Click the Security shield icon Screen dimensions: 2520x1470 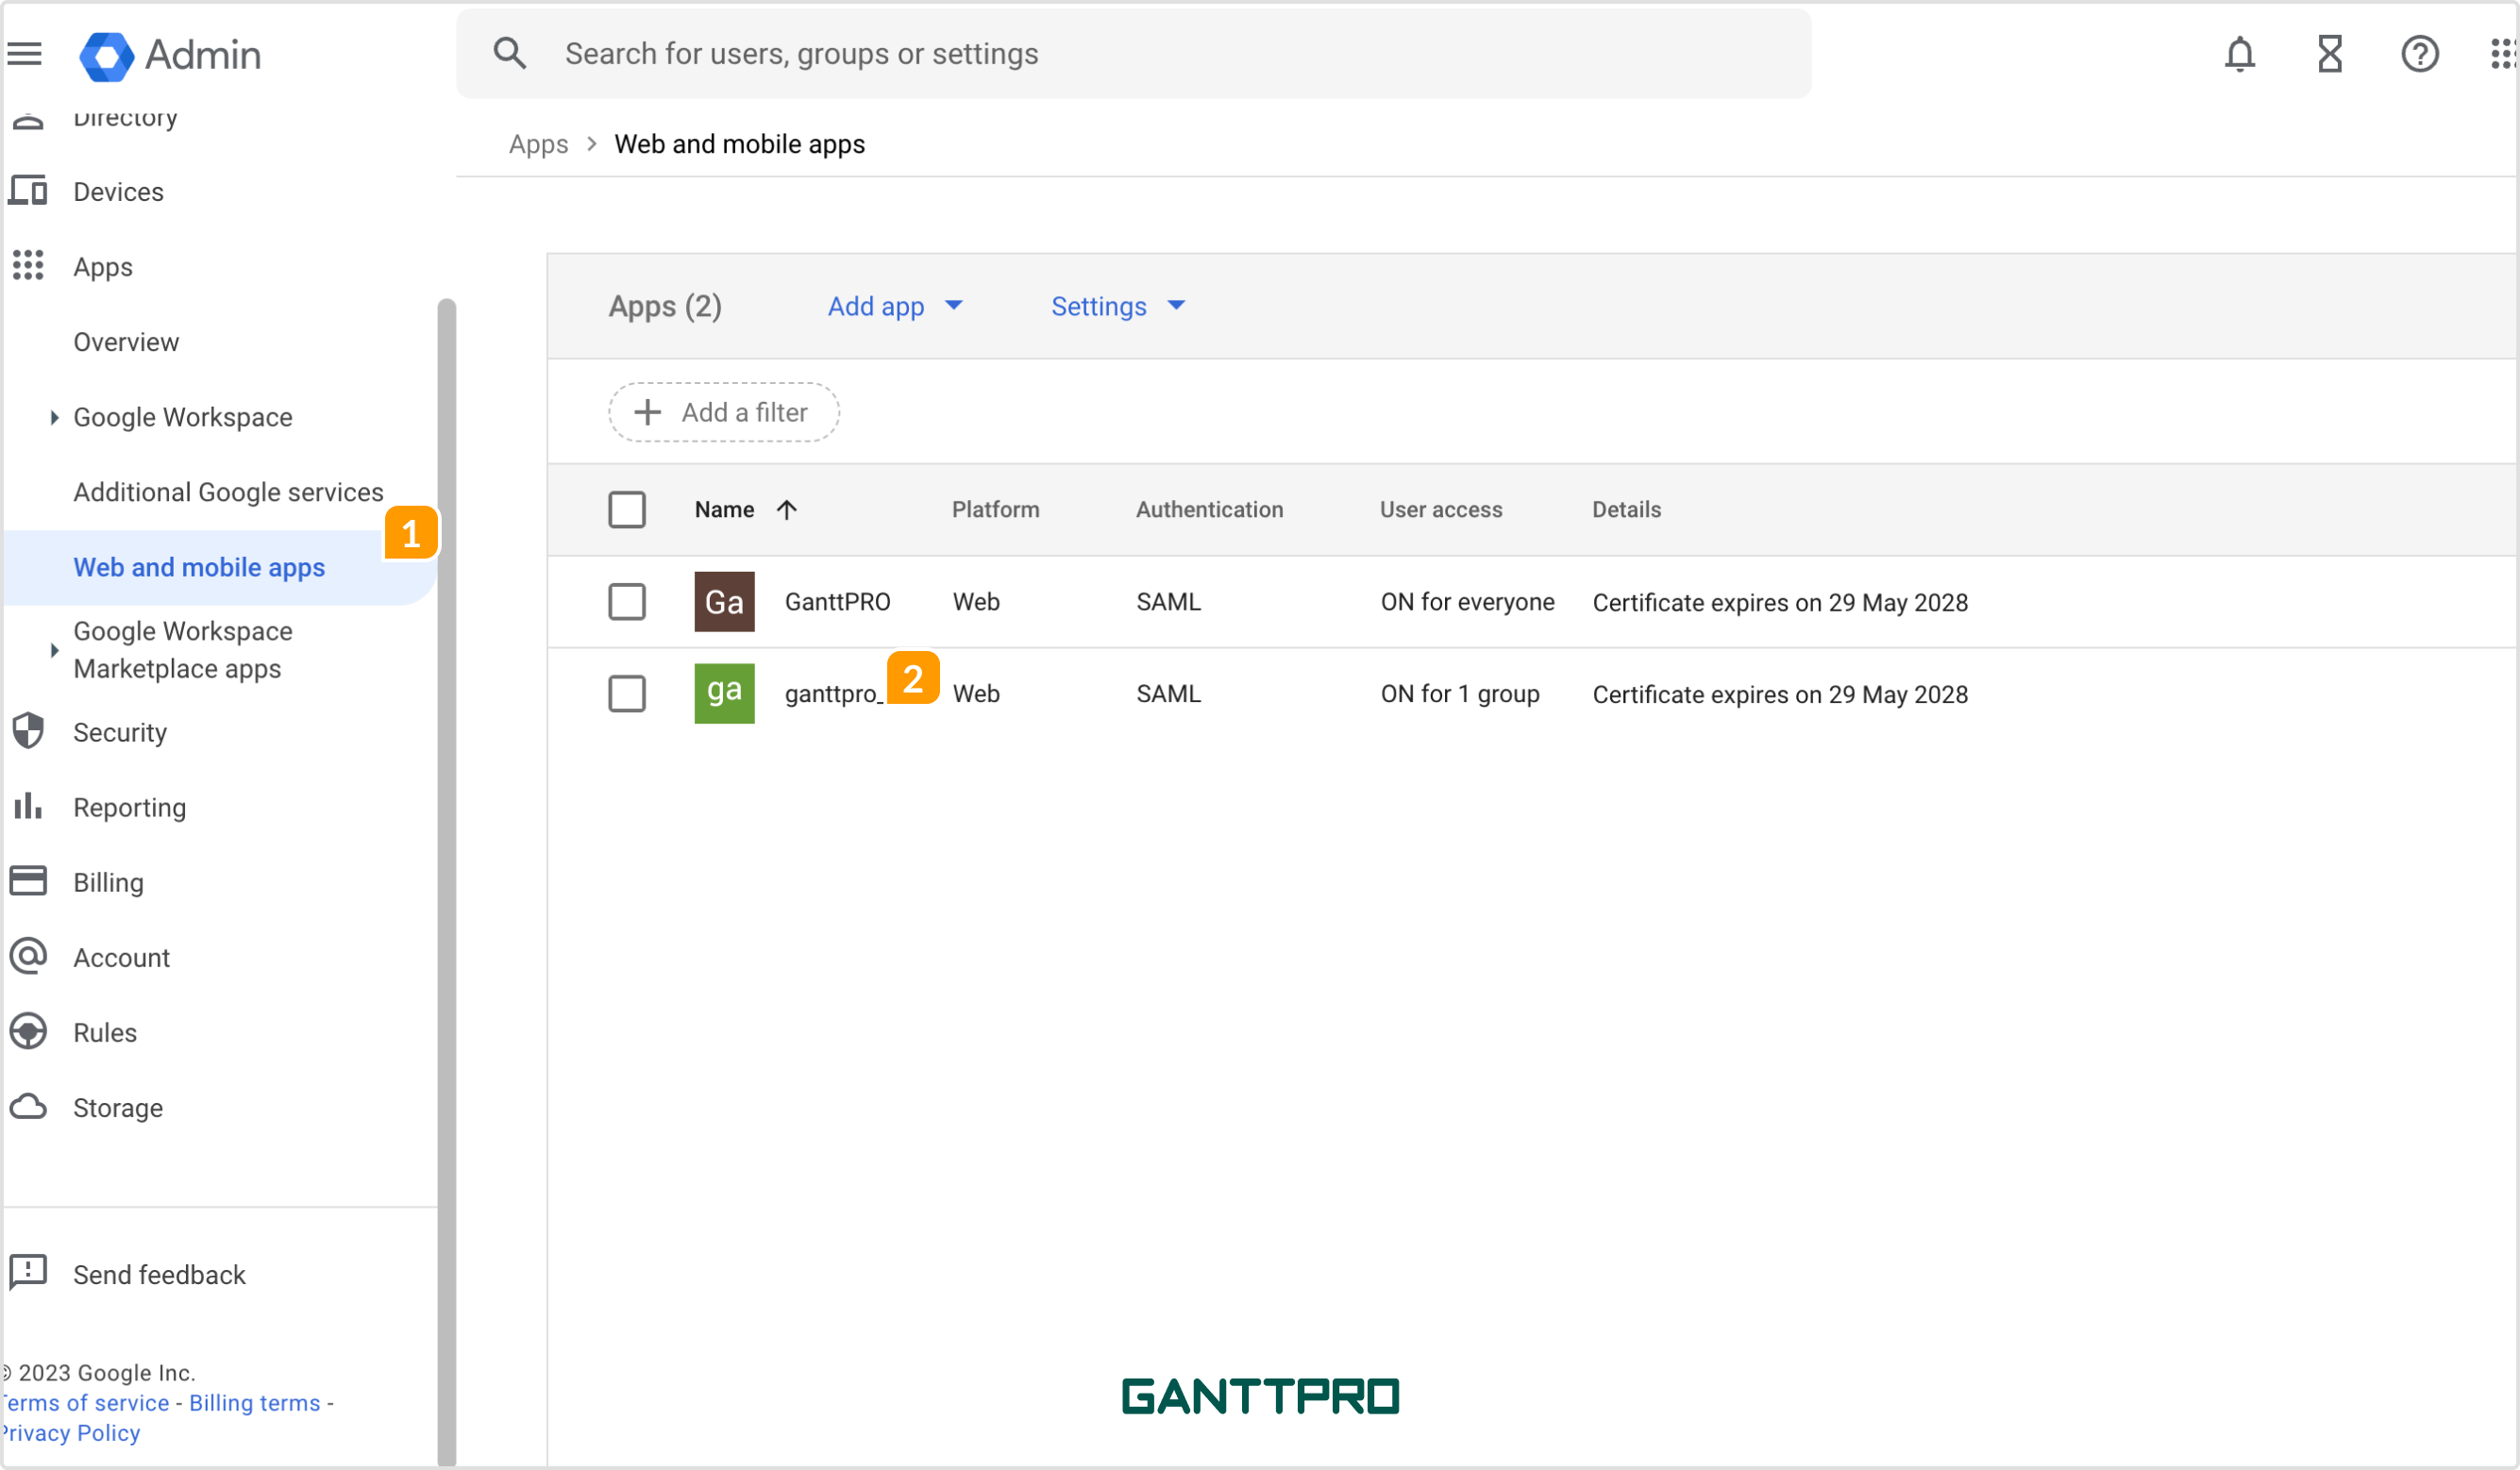pos(28,731)
